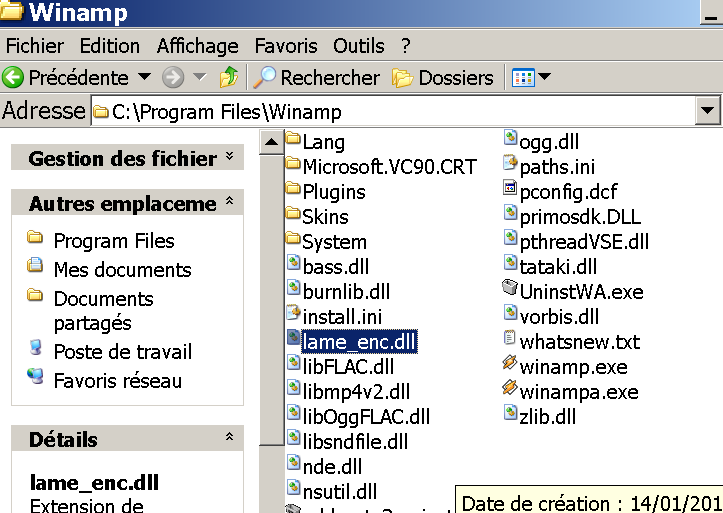Select the bass.dll file icon
723x513 pixels.
[x=294, y=262]
